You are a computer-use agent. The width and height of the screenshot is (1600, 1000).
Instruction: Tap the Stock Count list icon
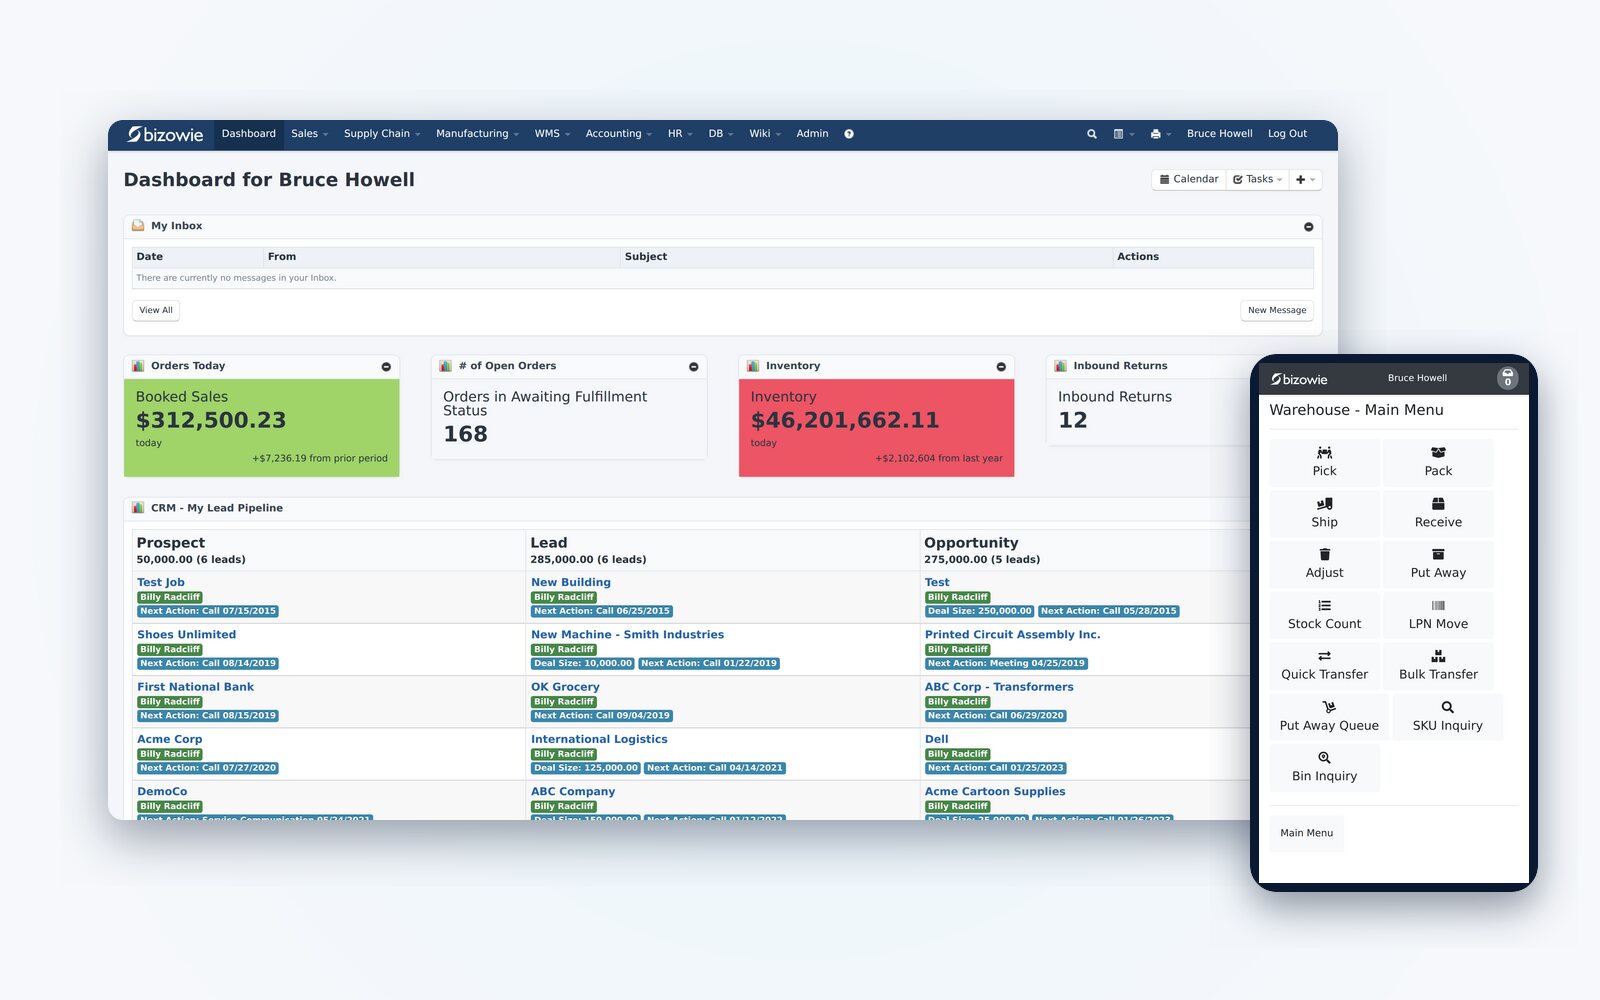[1324, 606]
